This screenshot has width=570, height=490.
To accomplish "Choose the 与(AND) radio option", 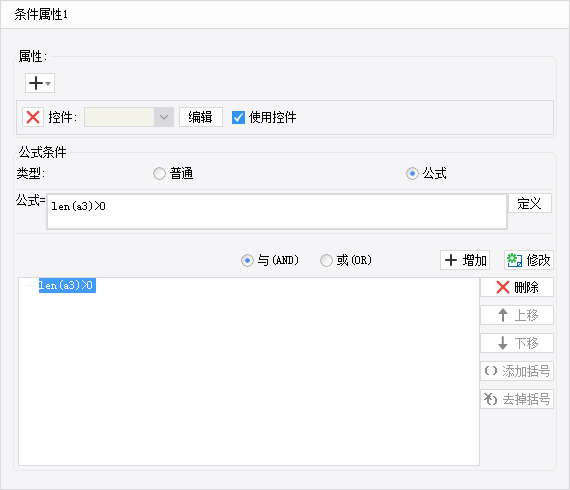I will click(247, 260).
